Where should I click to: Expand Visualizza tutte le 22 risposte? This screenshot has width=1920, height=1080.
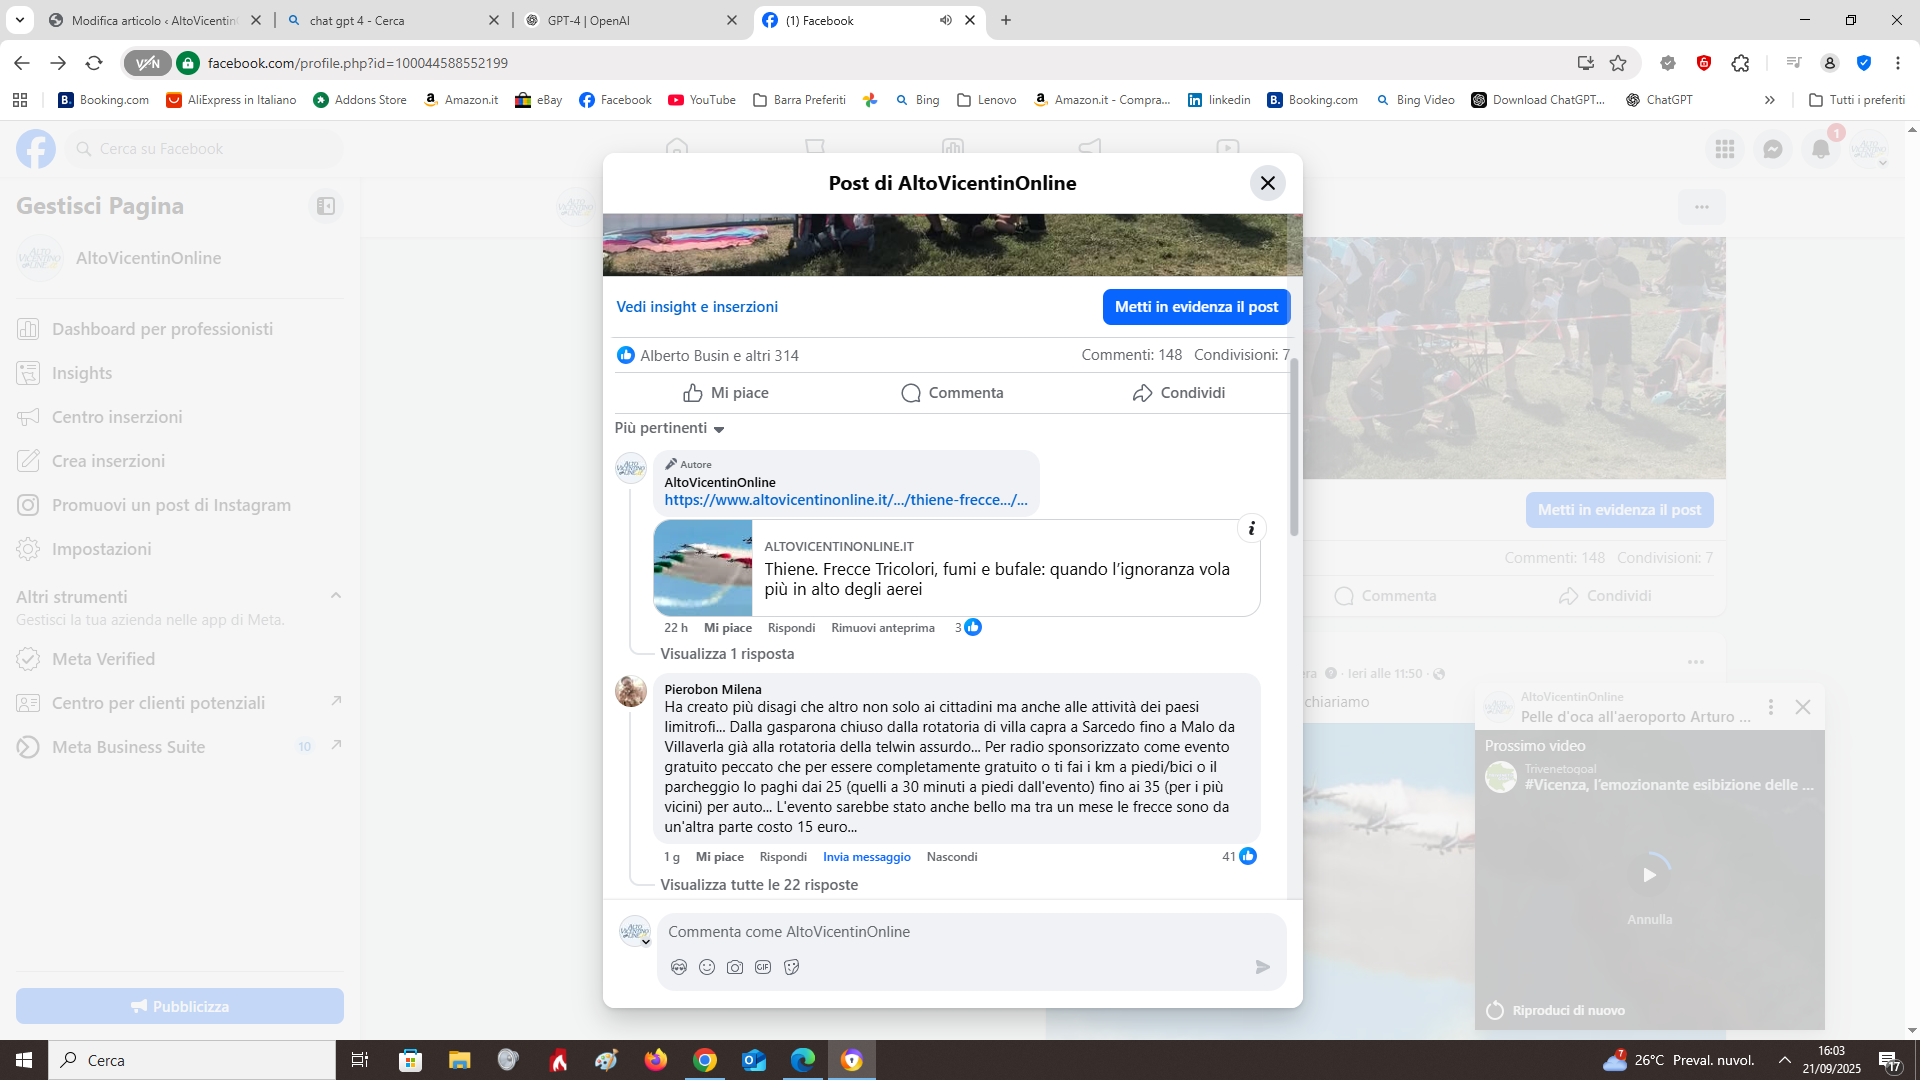[759, 885]
